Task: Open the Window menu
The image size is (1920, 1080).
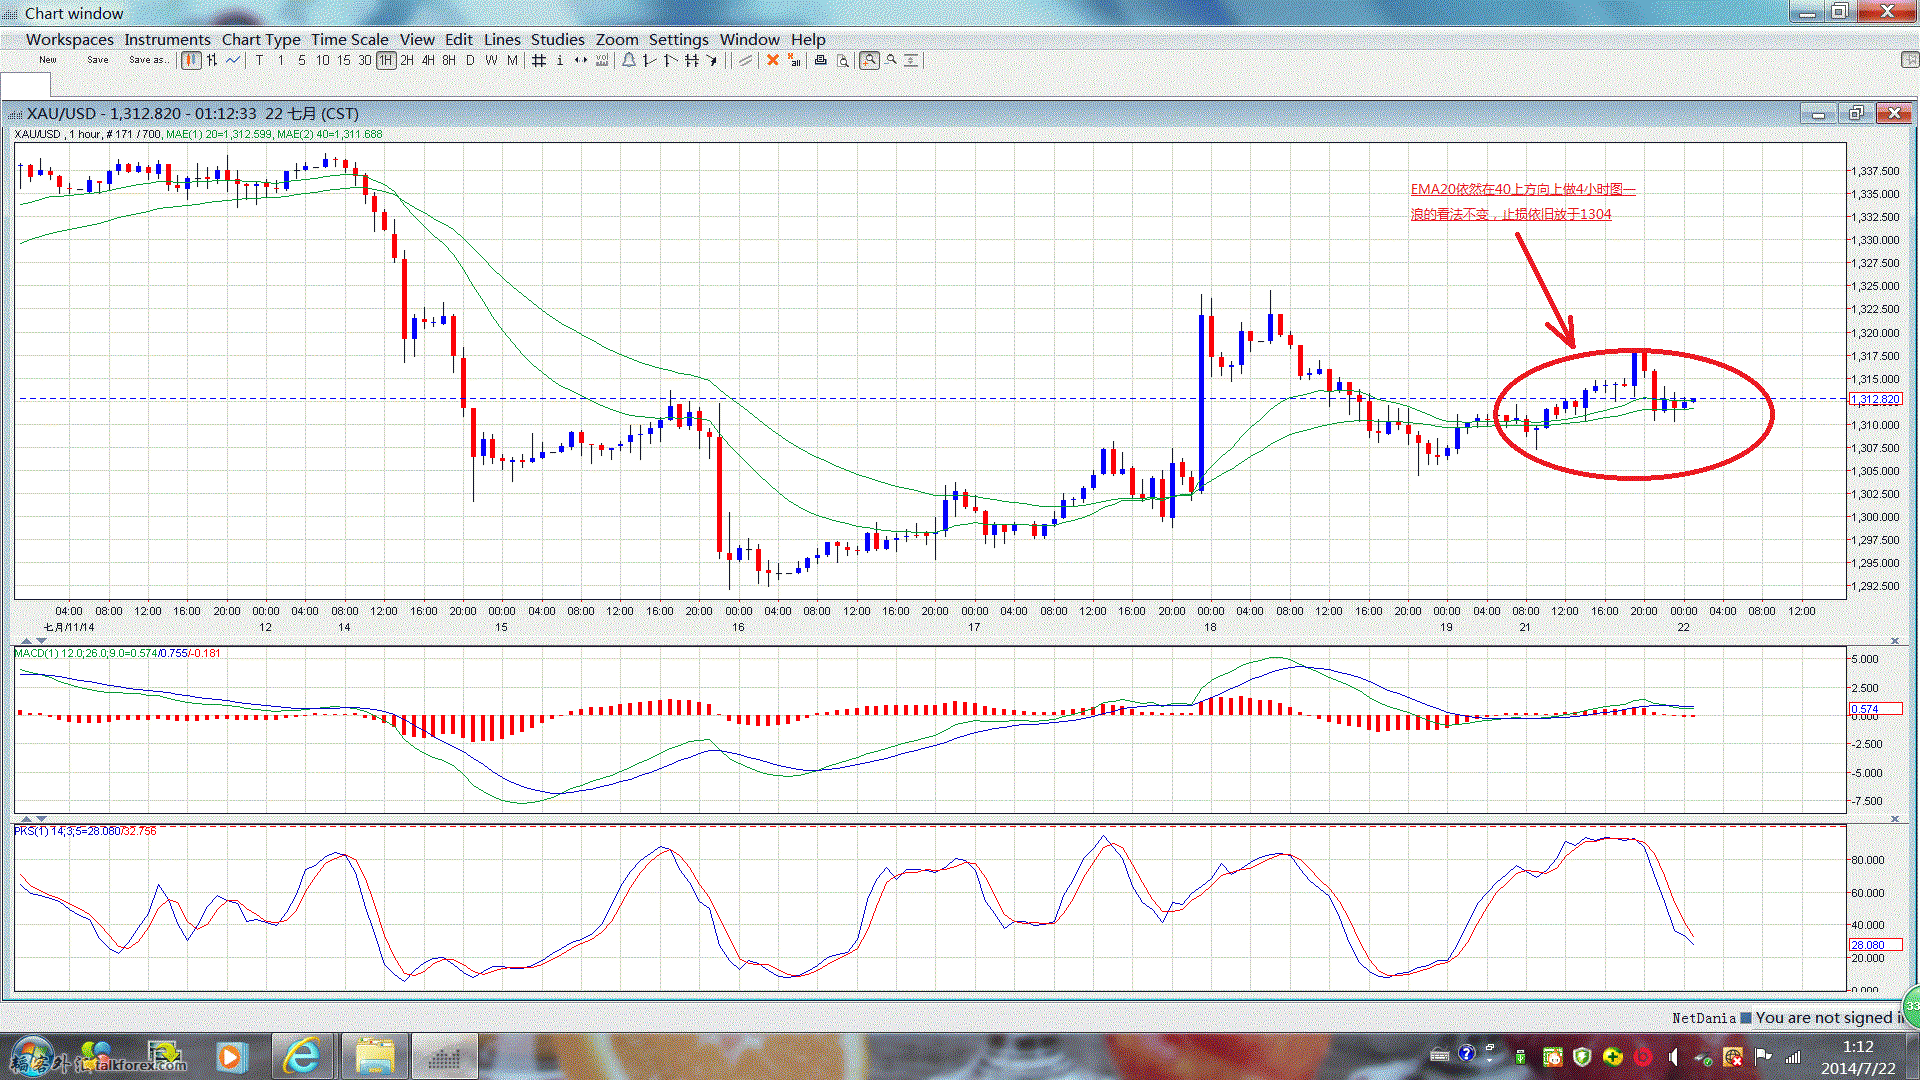Action: (x=749, y=39)
